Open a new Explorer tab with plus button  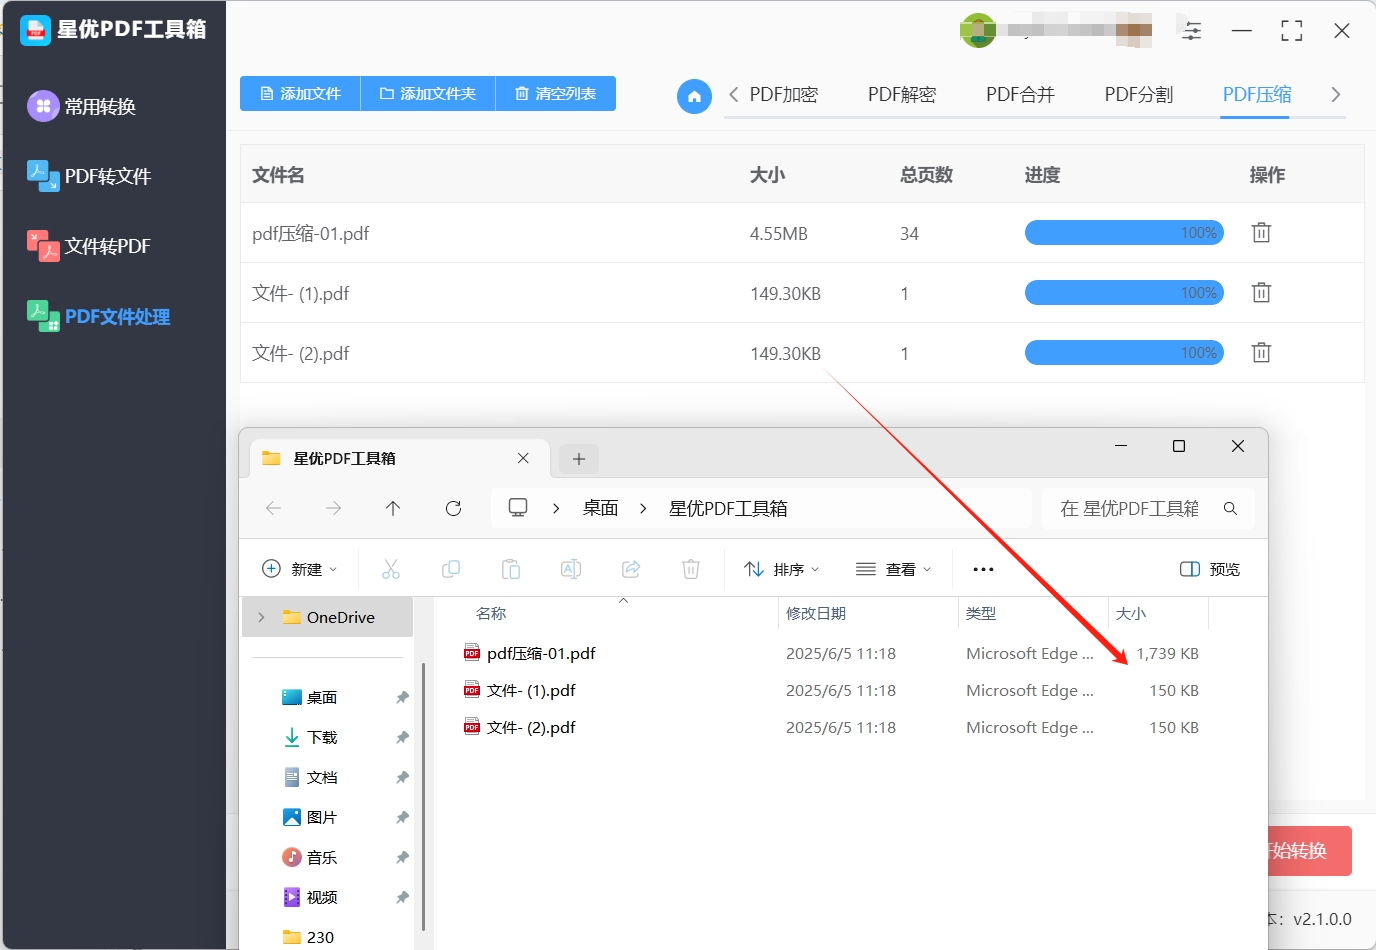pyautogui.click(x=578, y=459)
